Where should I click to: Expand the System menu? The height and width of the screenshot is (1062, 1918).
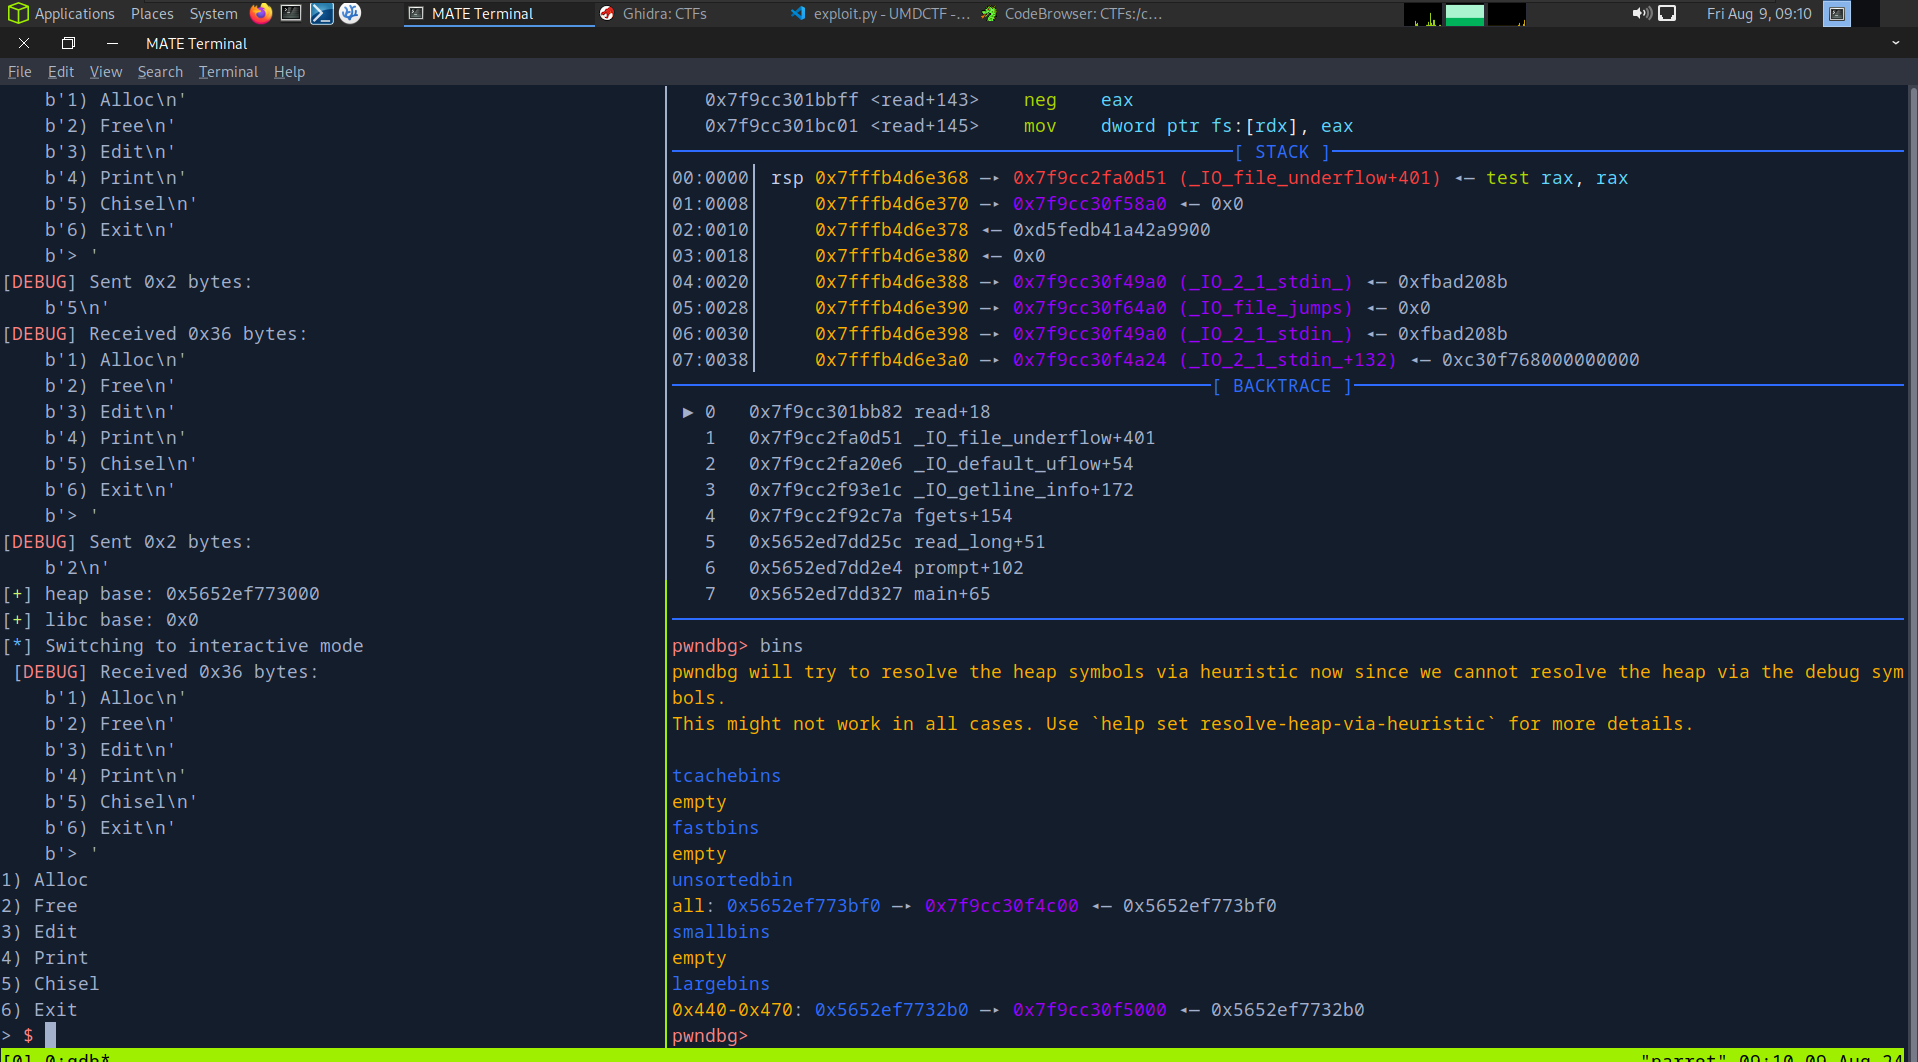tap(213, 13)
